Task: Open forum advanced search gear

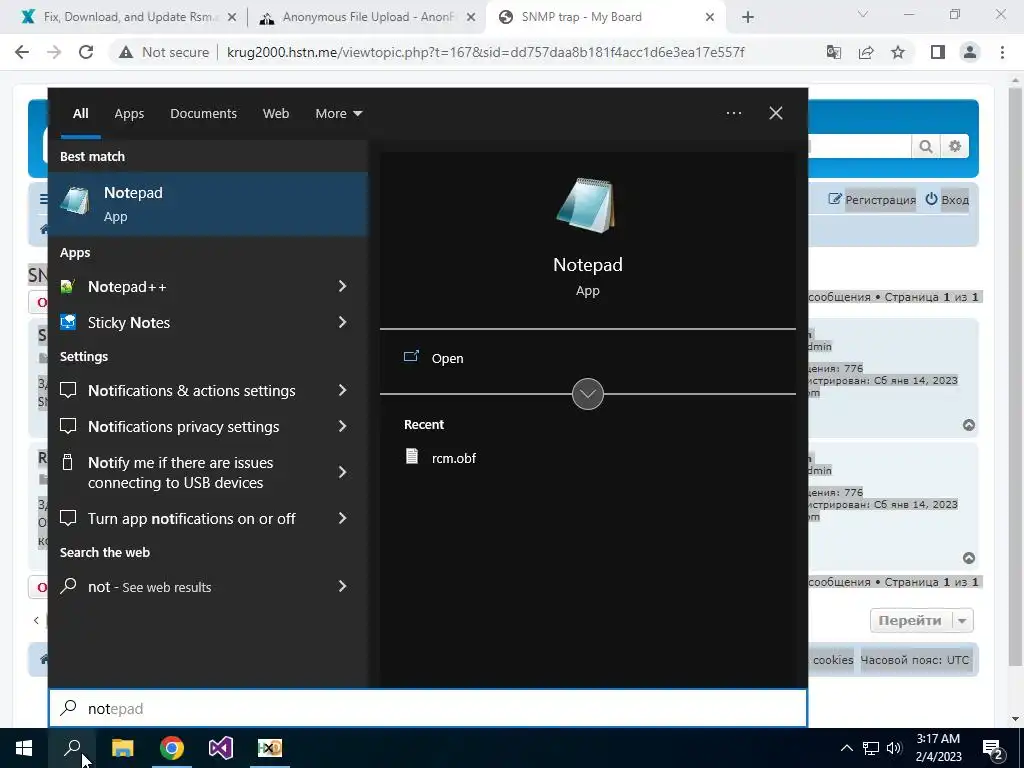Action: tap(955, 146)
